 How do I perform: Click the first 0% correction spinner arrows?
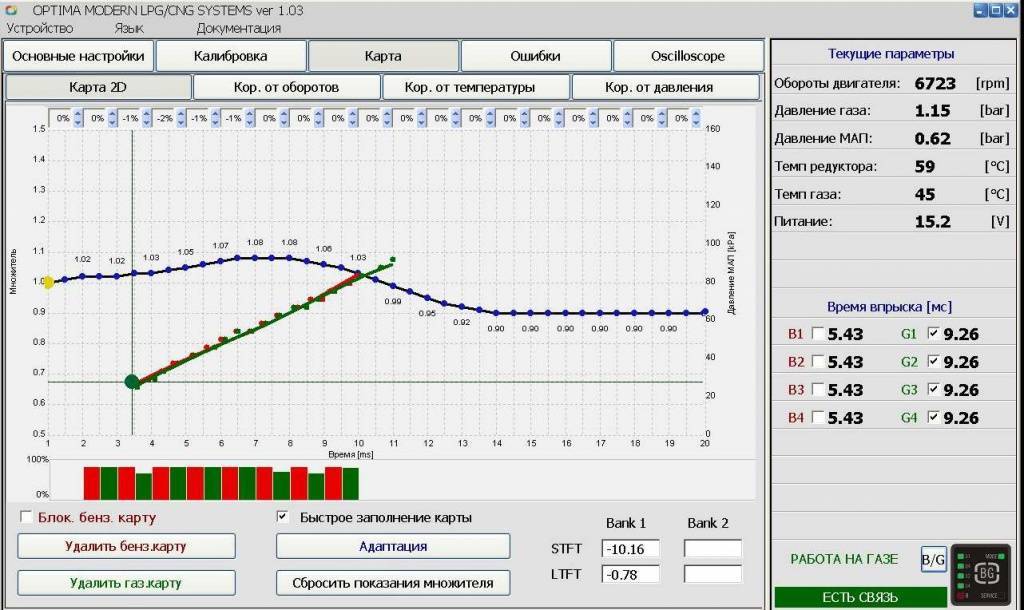79,118
